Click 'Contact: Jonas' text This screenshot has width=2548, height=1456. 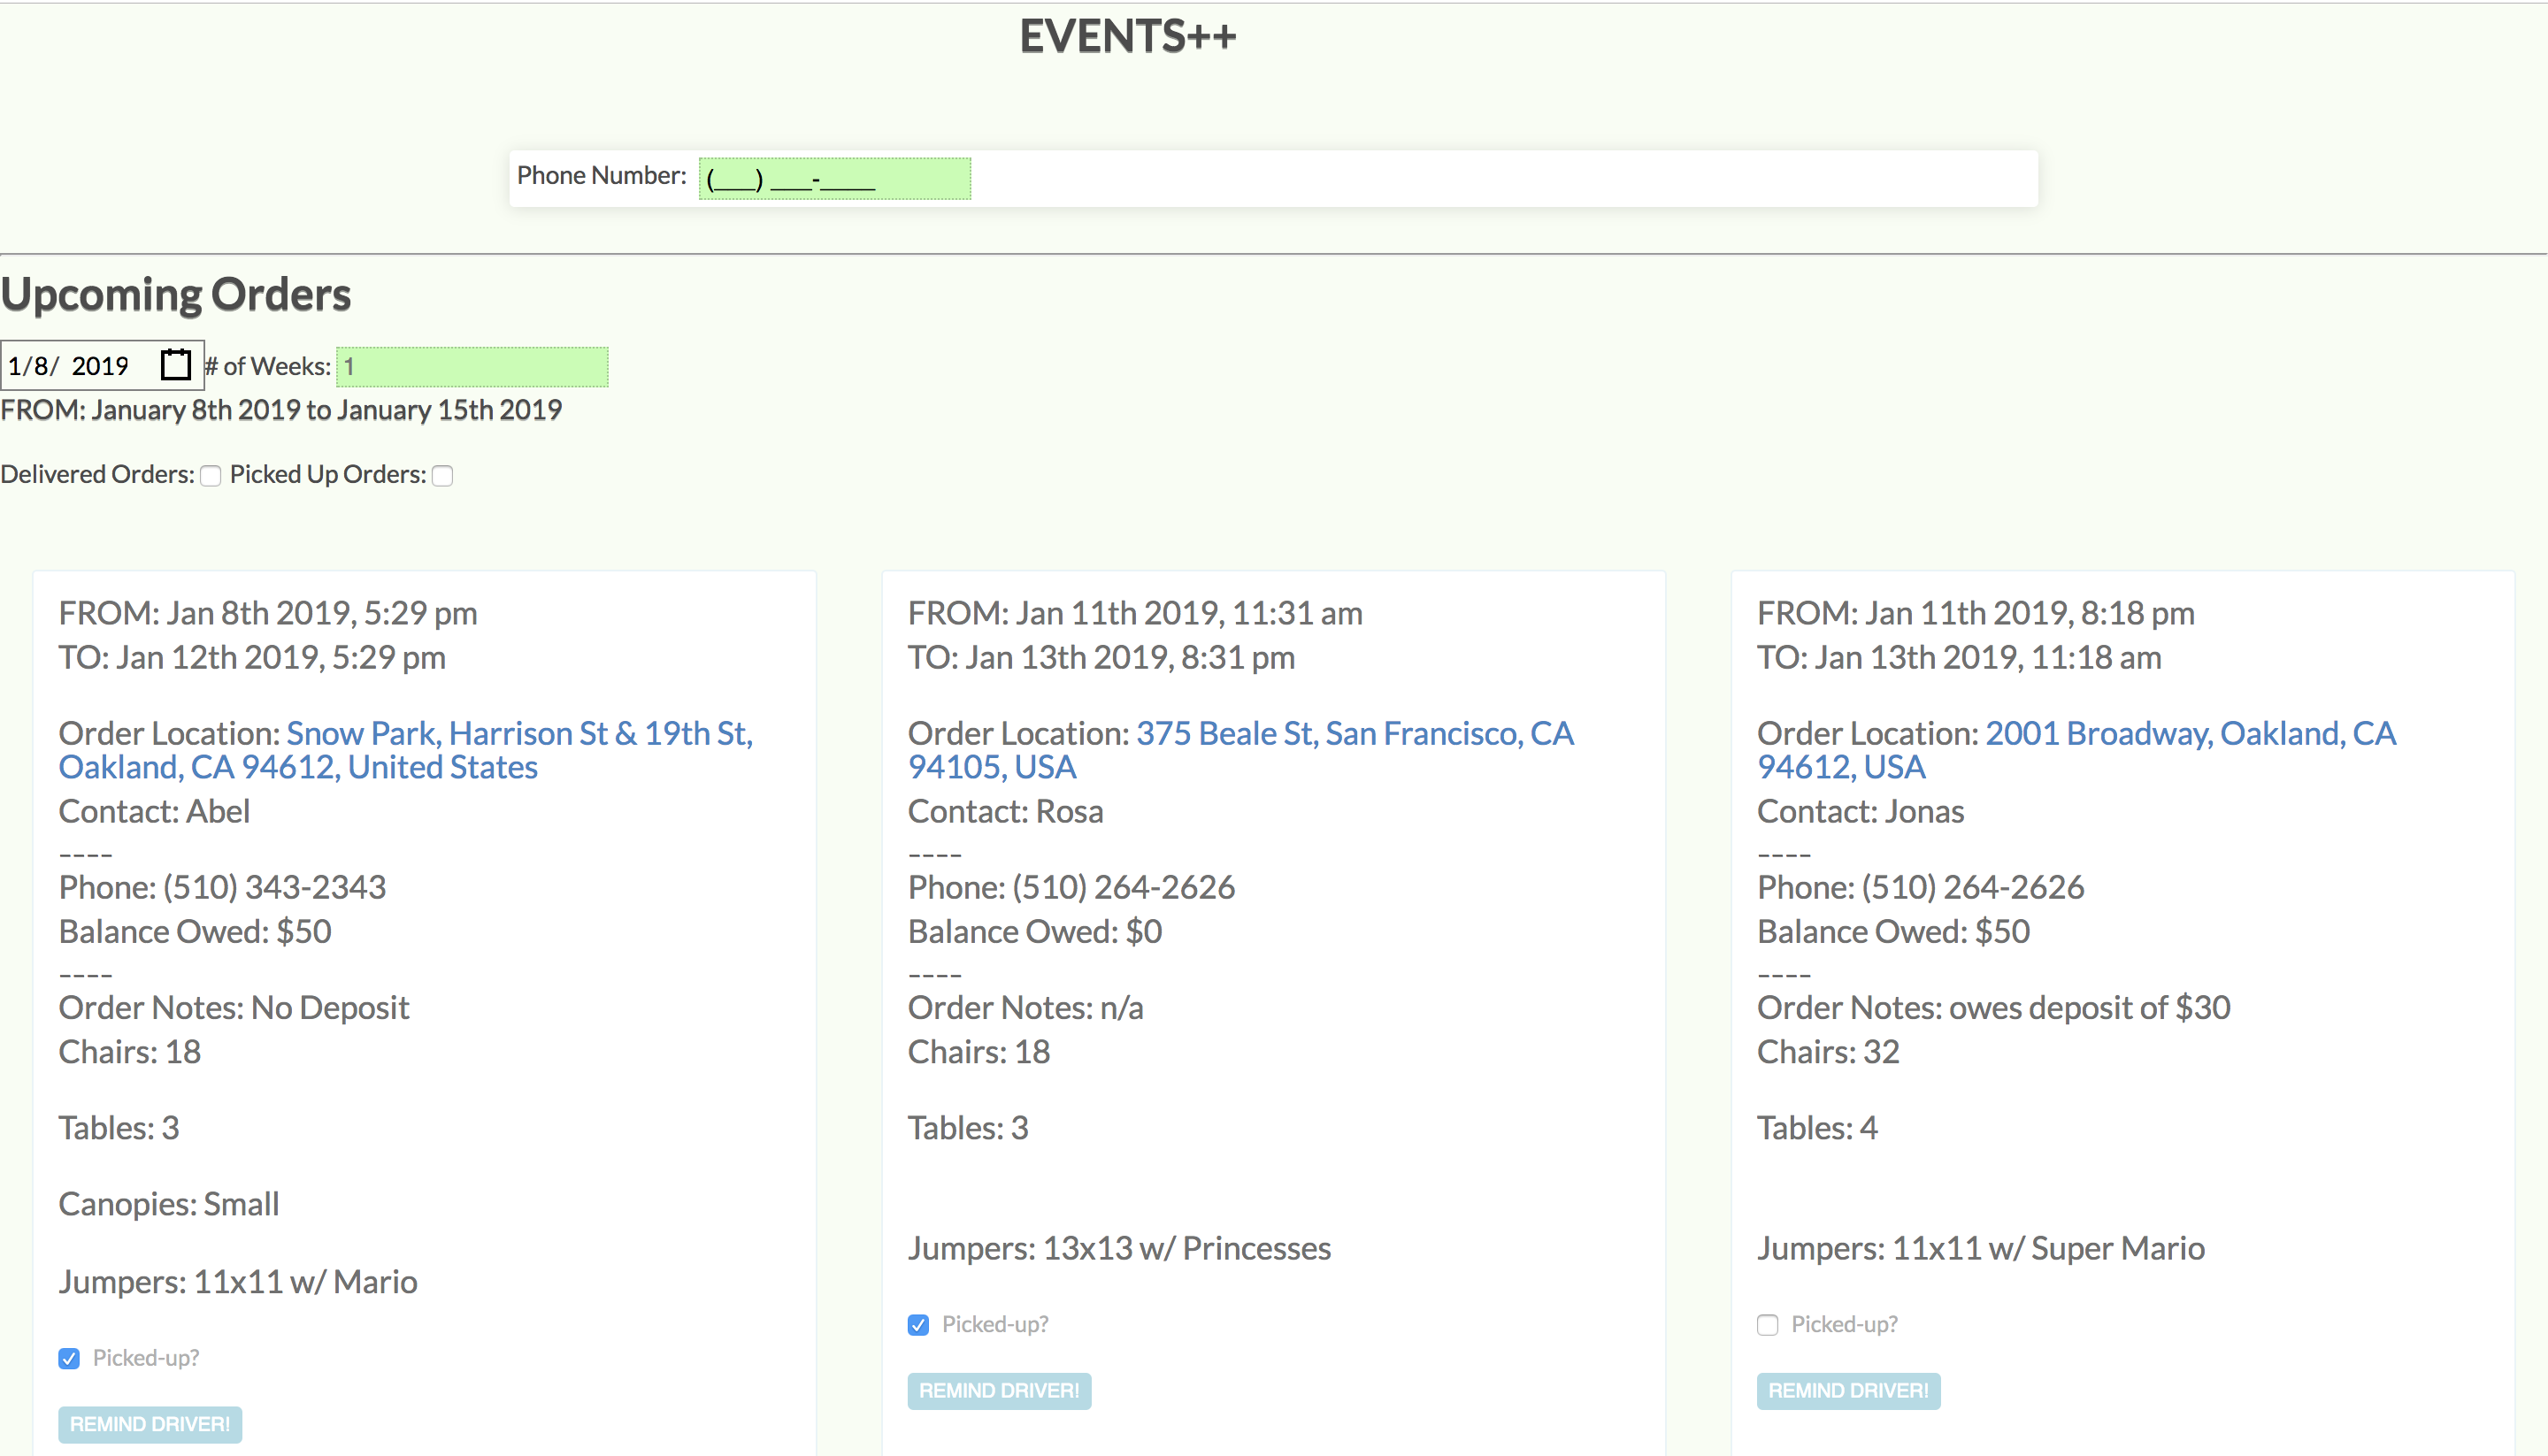[1860, 811]
